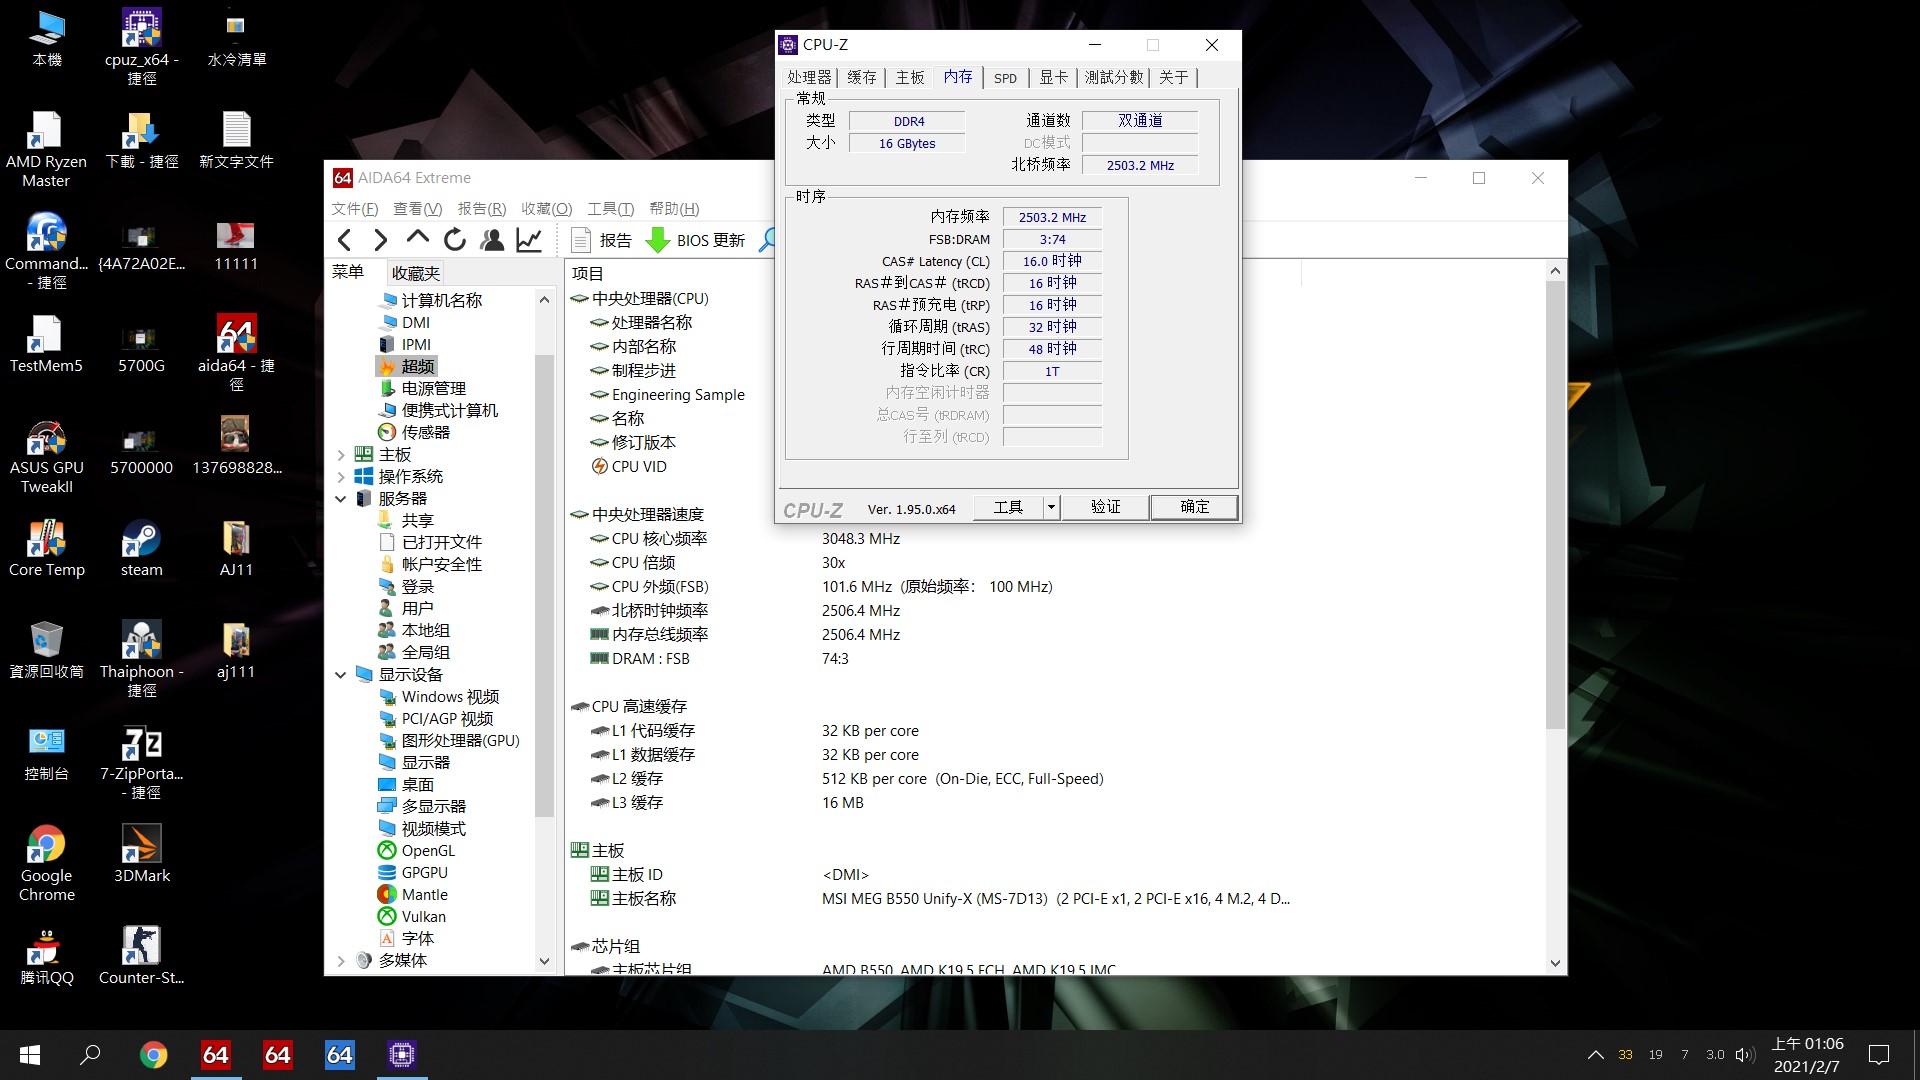This screenshot has height=1080, width=1920.
Task: Click the AIDA64 back navigation arrow
Action: click(345, 240)
